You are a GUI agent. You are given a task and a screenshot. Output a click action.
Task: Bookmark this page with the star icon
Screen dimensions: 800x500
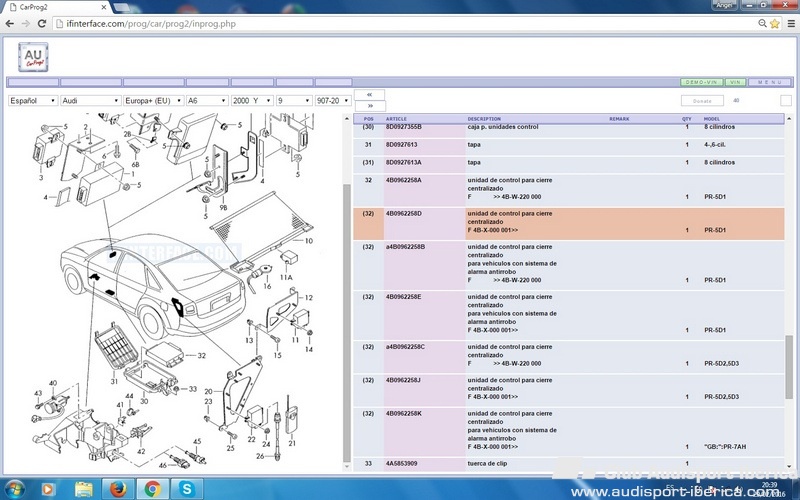774,23
